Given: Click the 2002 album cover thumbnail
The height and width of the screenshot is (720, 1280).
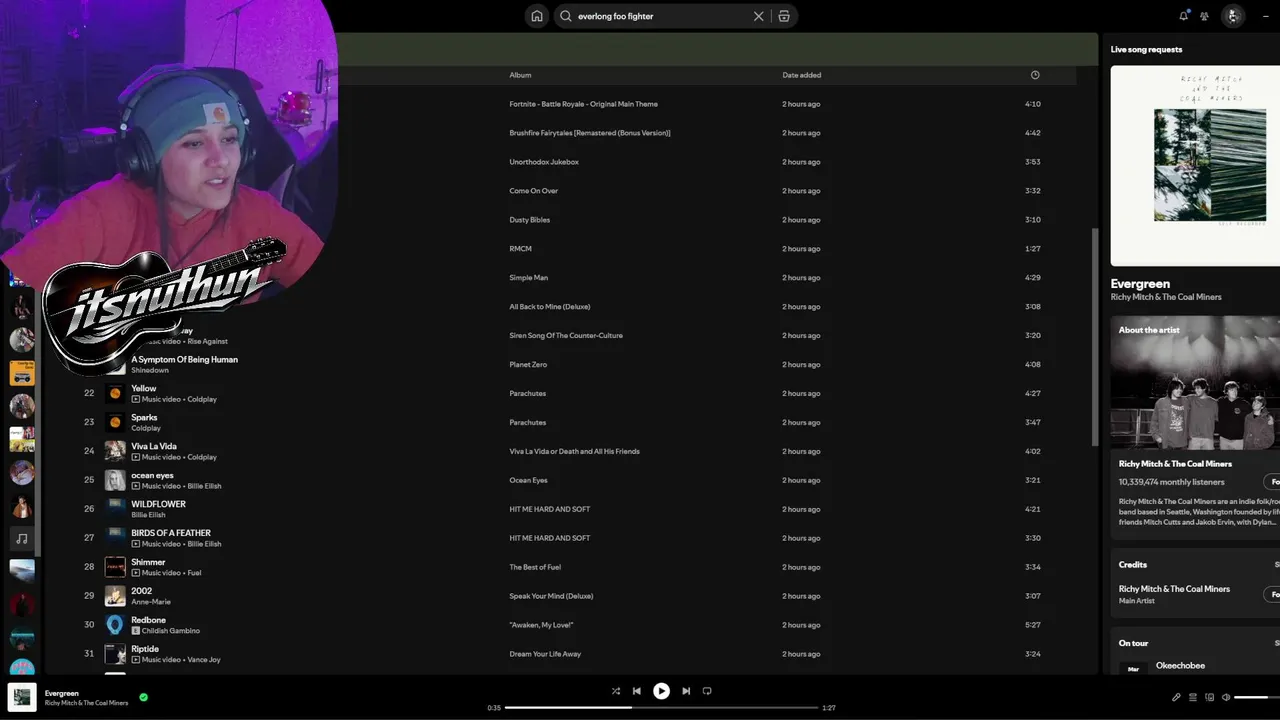Looking at the screenshot, I should coord(115,597).
